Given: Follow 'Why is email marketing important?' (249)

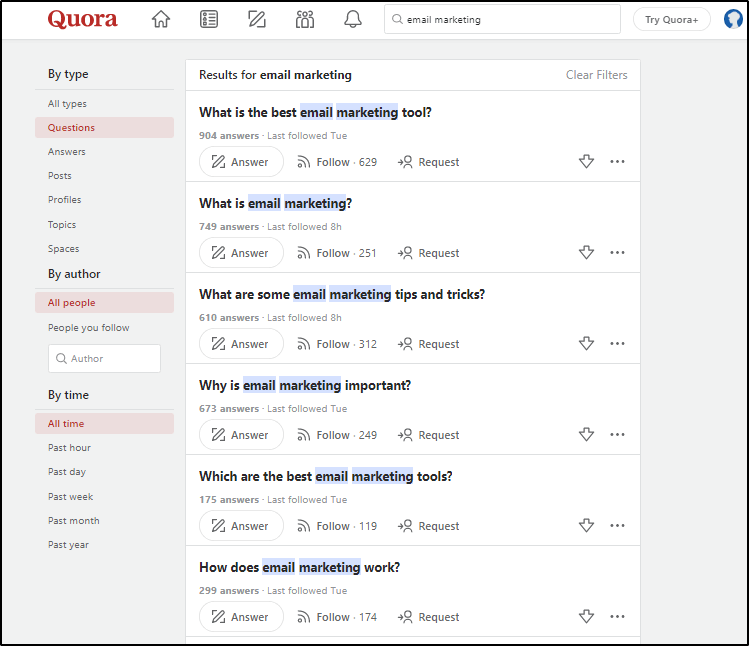Looking at the screenshot, I should tap(337, 435).
